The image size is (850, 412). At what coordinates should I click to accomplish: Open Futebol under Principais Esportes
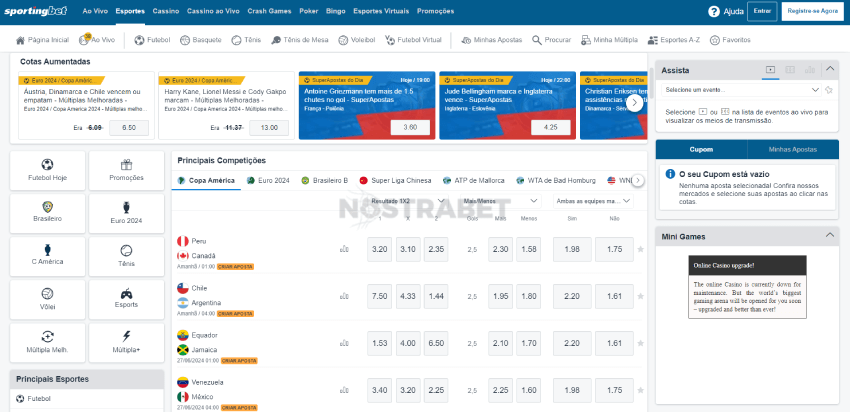point(87,398)
